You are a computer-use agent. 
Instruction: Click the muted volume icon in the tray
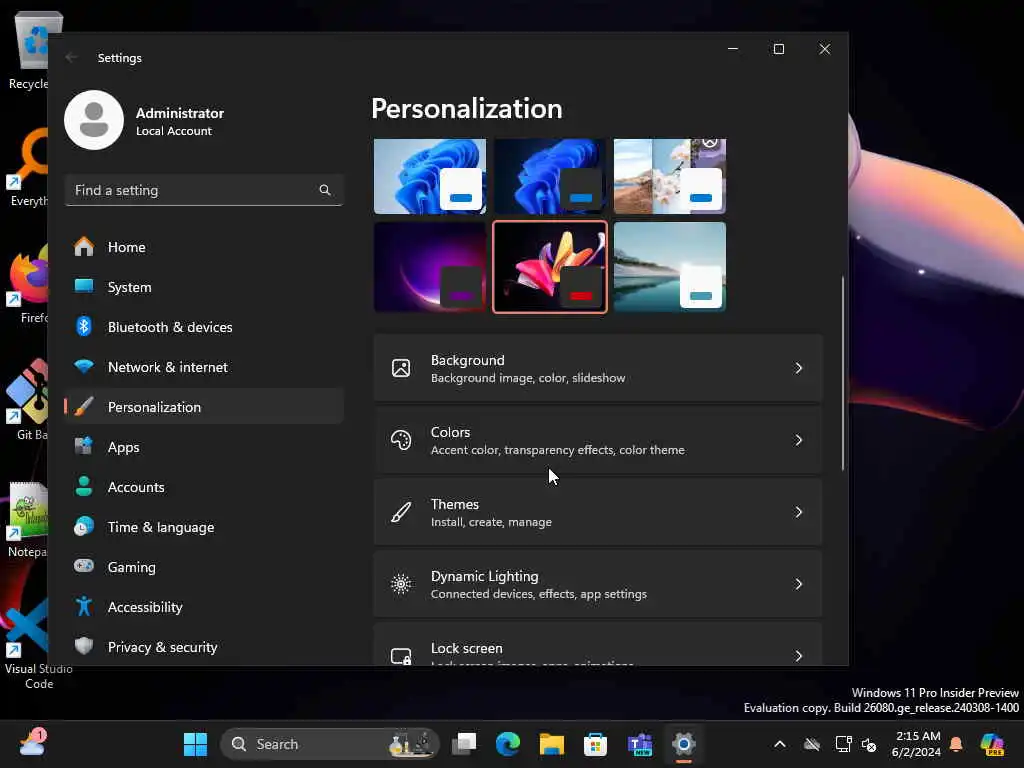pyautogui.click(x=869, y=744)
